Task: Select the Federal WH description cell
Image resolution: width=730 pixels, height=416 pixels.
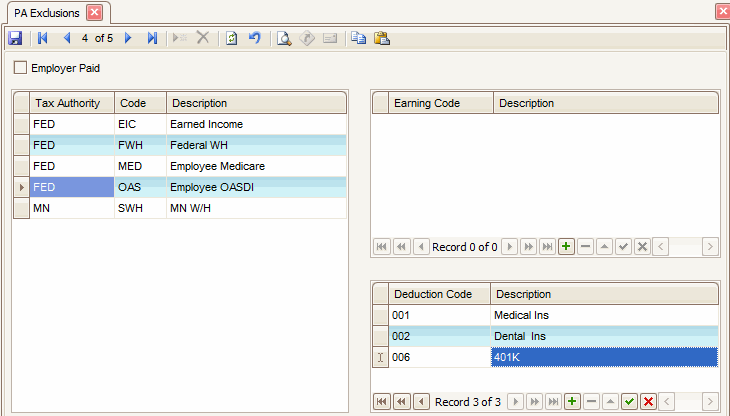Action: [x=255, y=145]
